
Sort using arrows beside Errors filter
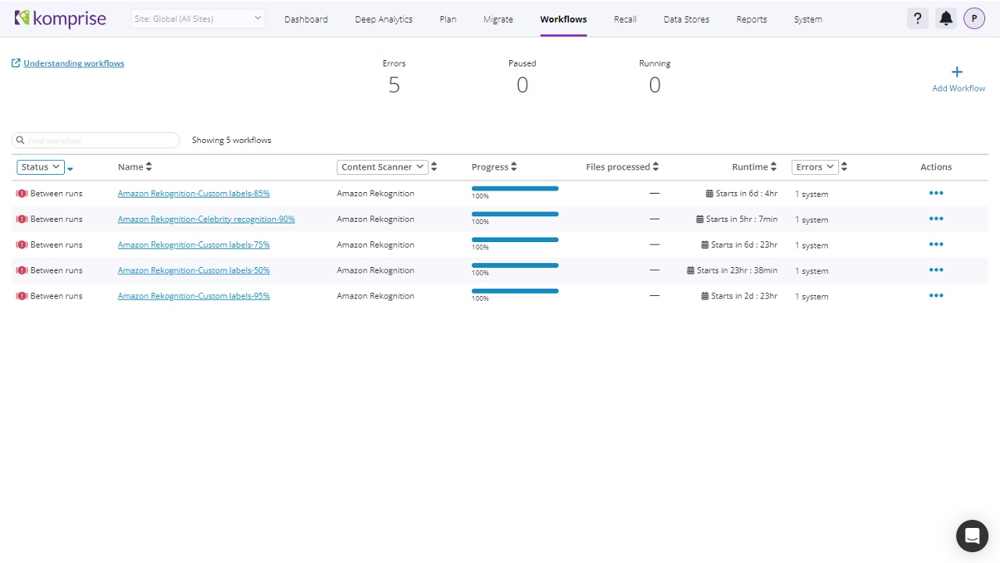point(844,166)
